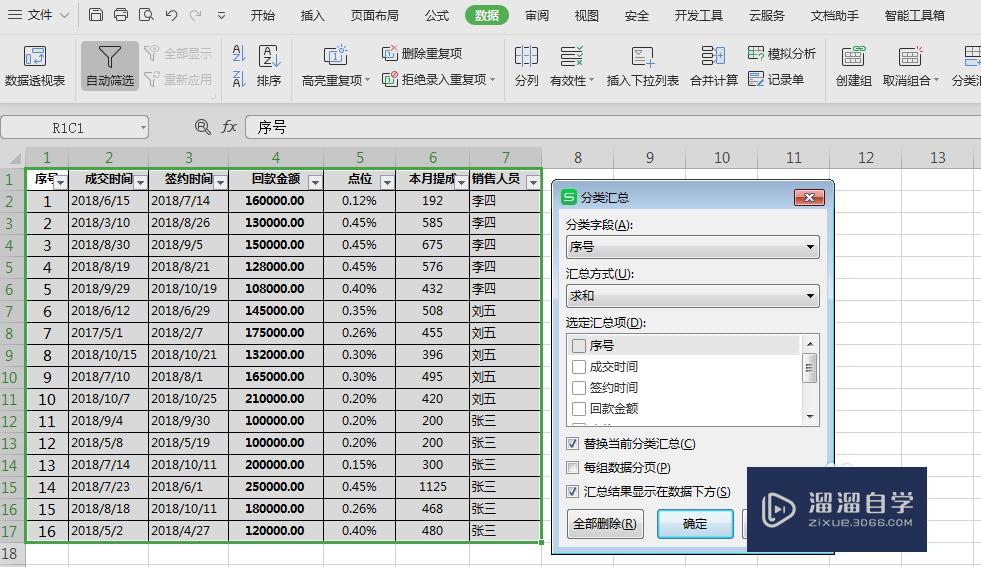
Task: Click the Print icon in quick toolbar
Action: [121, 14]
